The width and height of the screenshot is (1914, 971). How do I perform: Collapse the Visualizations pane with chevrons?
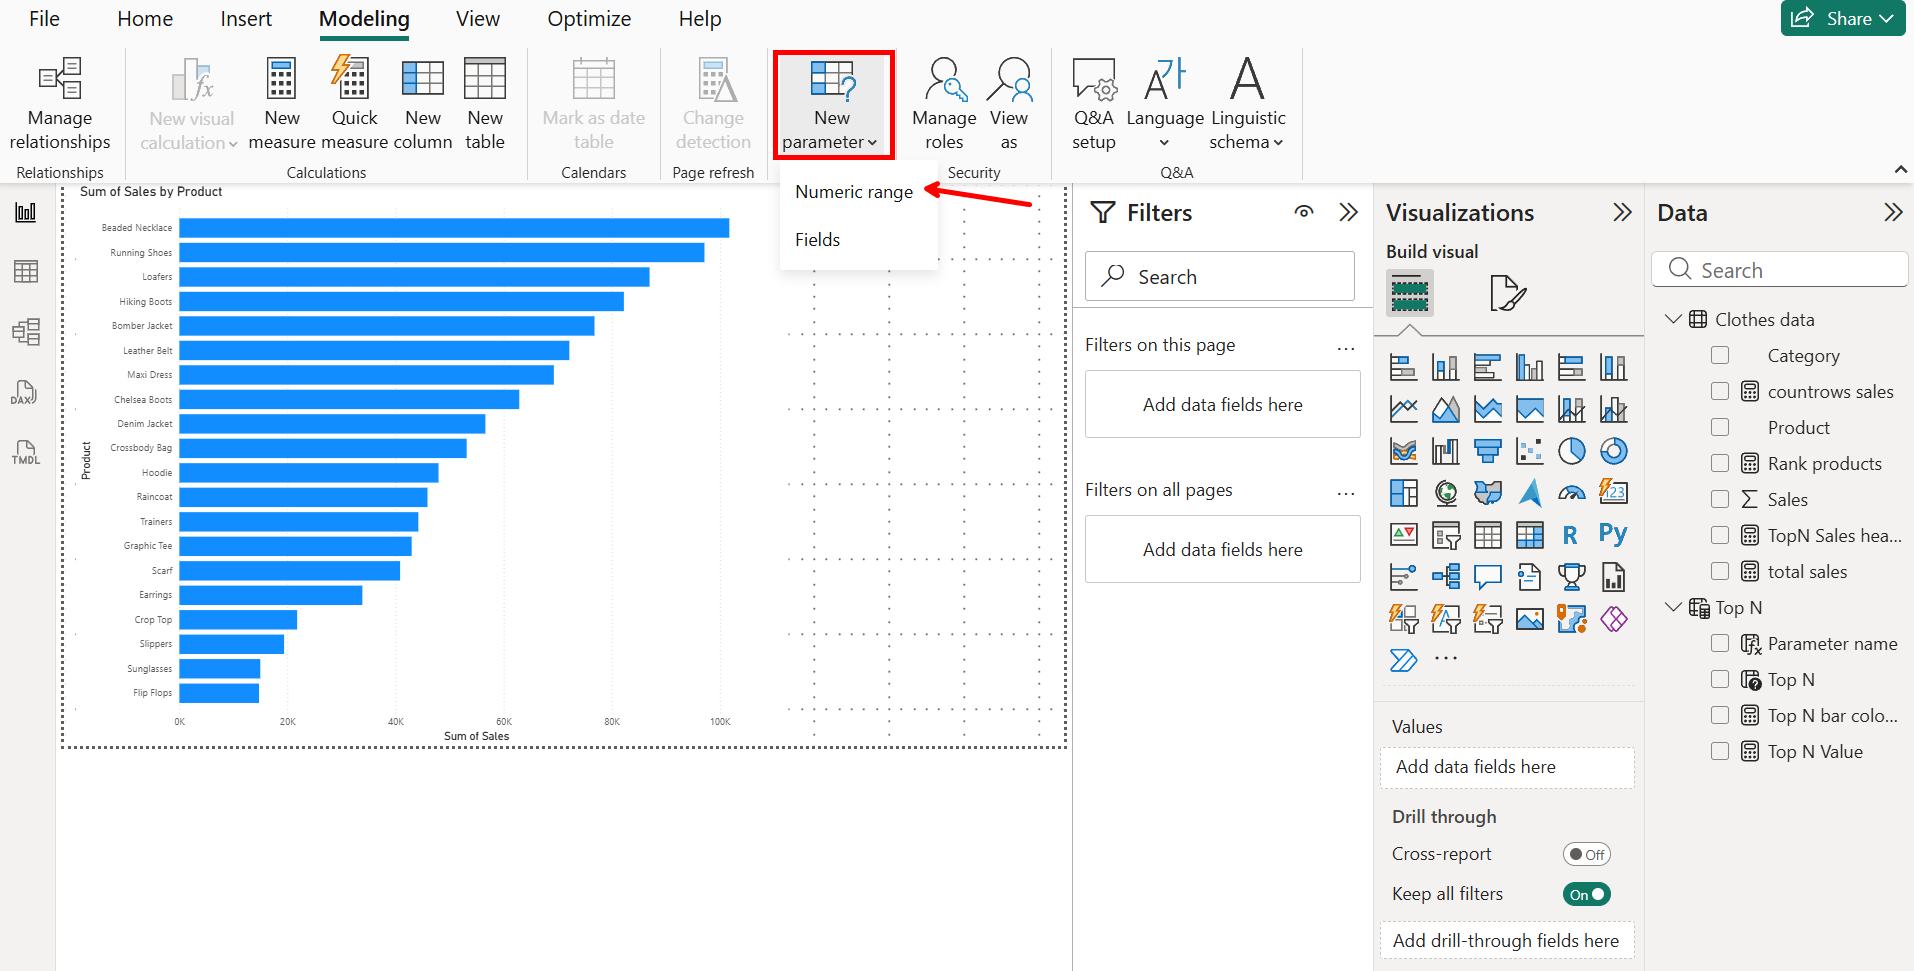[1622, 212]
